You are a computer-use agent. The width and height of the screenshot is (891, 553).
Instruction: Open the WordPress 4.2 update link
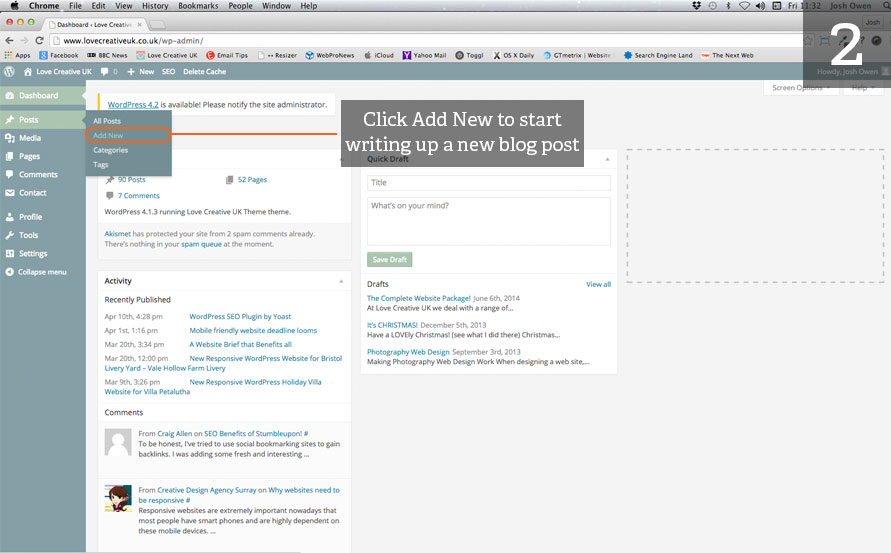pos(132,104)
